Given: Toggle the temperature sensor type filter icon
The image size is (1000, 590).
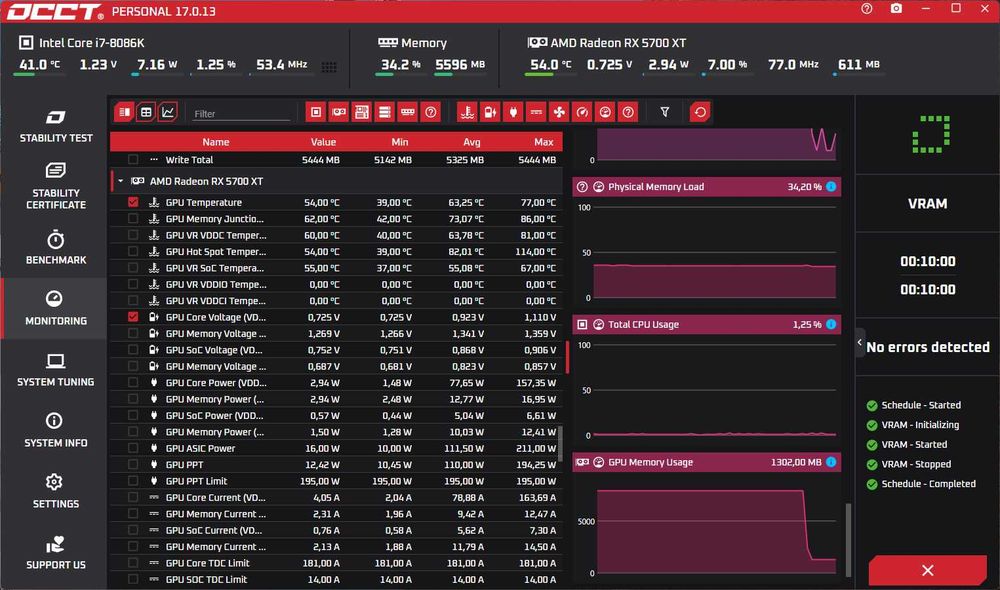Looking at the screenshot, I should coord(467,112).
